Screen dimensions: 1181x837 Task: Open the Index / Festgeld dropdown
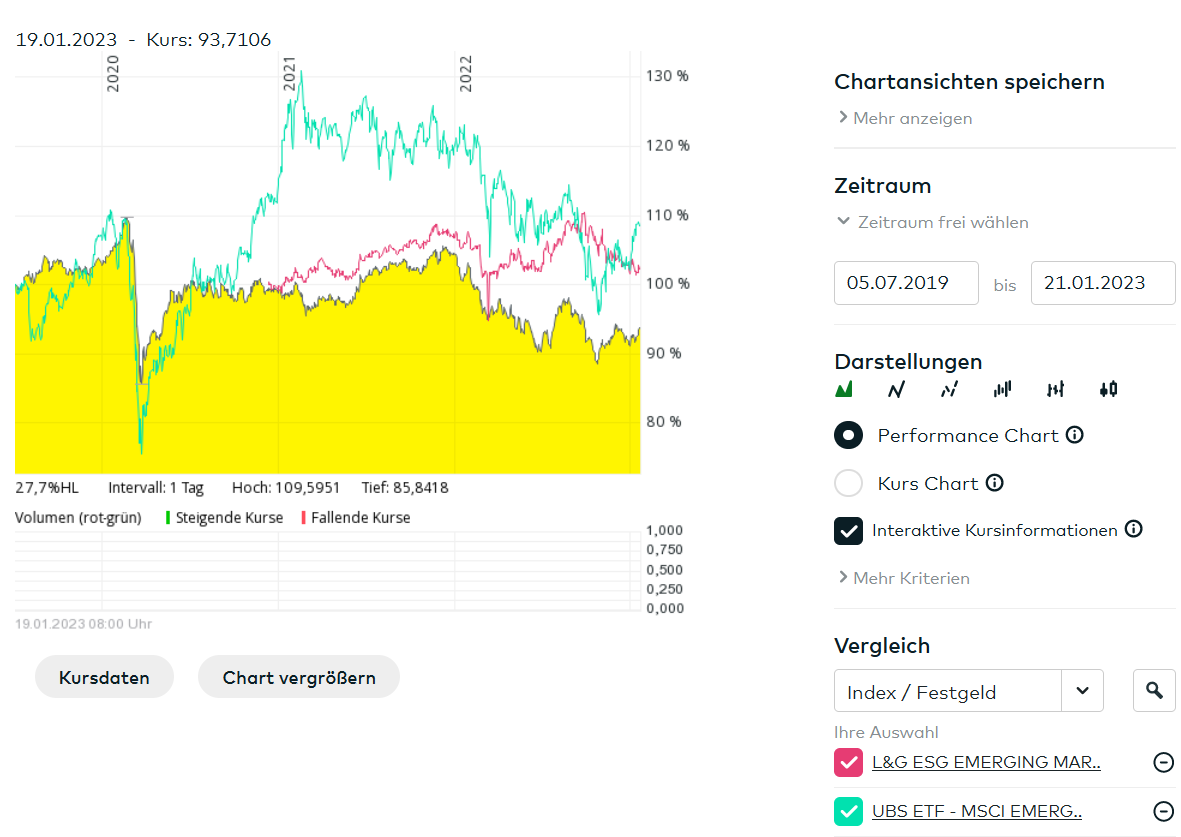(x=1082, y=691)
